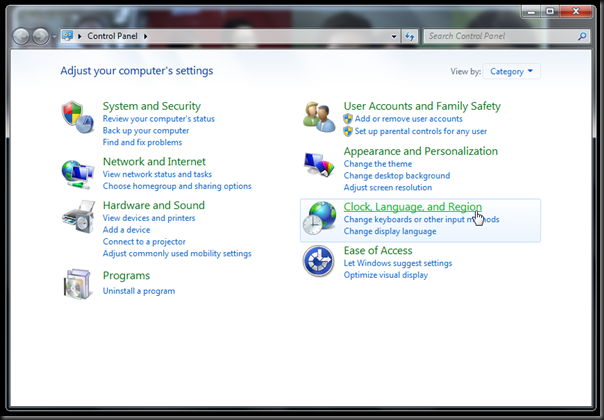Viewport: 604px width, 420px height.
Task: Click View devices and printers
Action: click(x=149, y=218)
